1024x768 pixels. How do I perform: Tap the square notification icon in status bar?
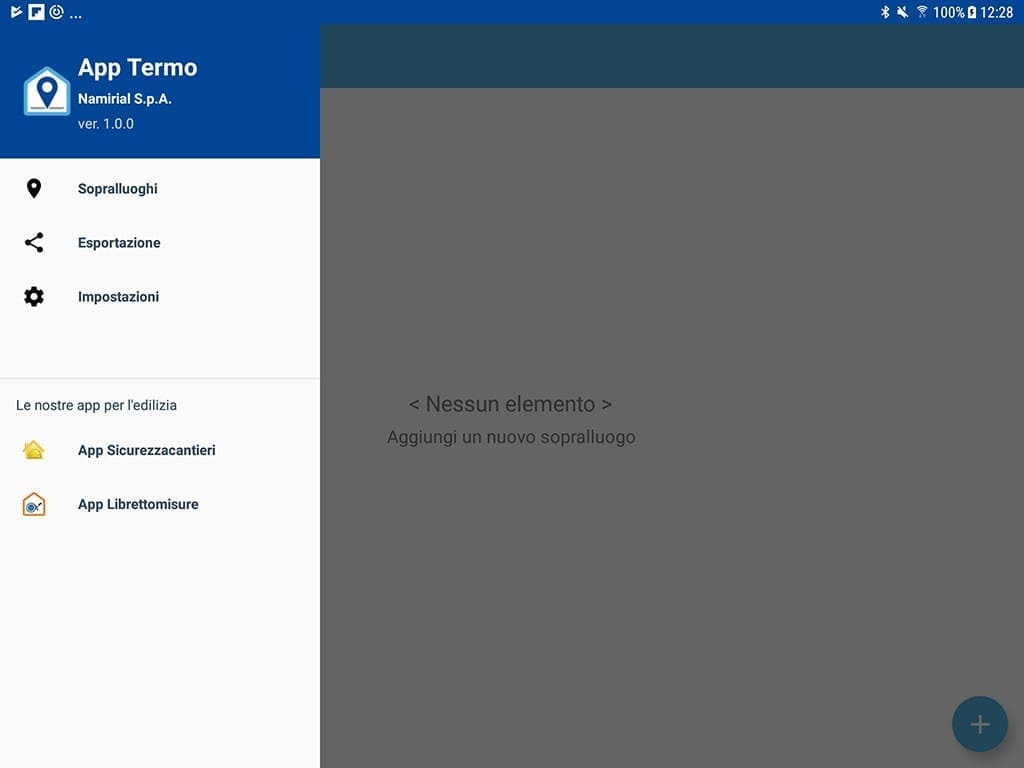pos(36,12)
